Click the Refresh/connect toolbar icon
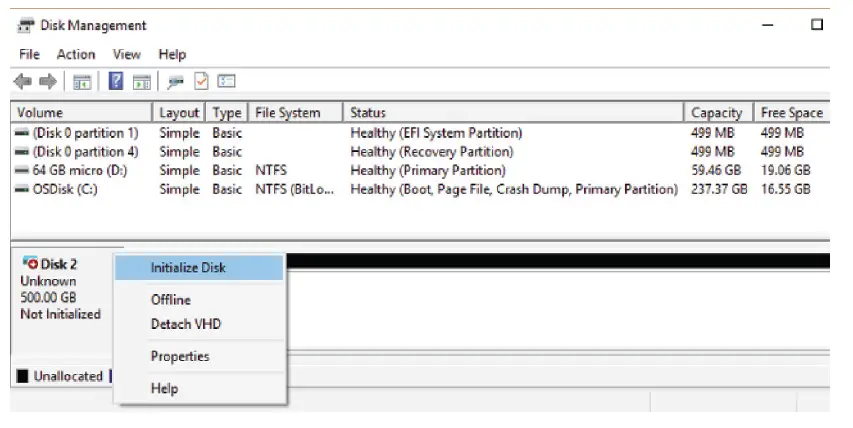The height and width of the screenshot is (428, 853). [175, 82]
